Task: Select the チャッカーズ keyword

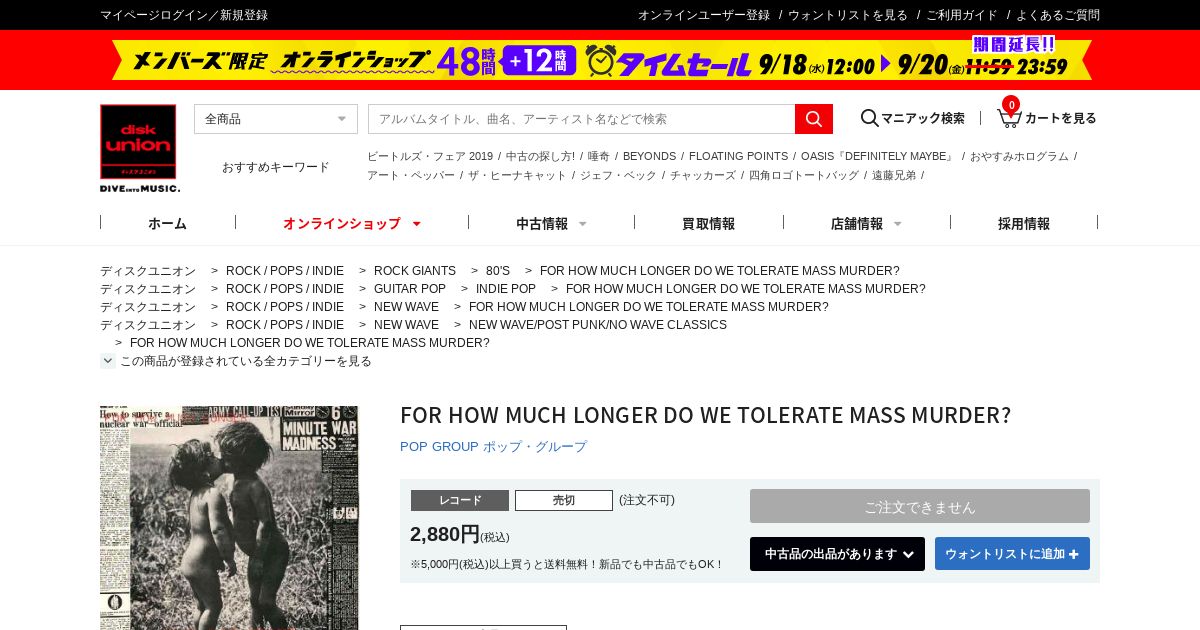Action: pyautogui.click(x=703, y=175)
